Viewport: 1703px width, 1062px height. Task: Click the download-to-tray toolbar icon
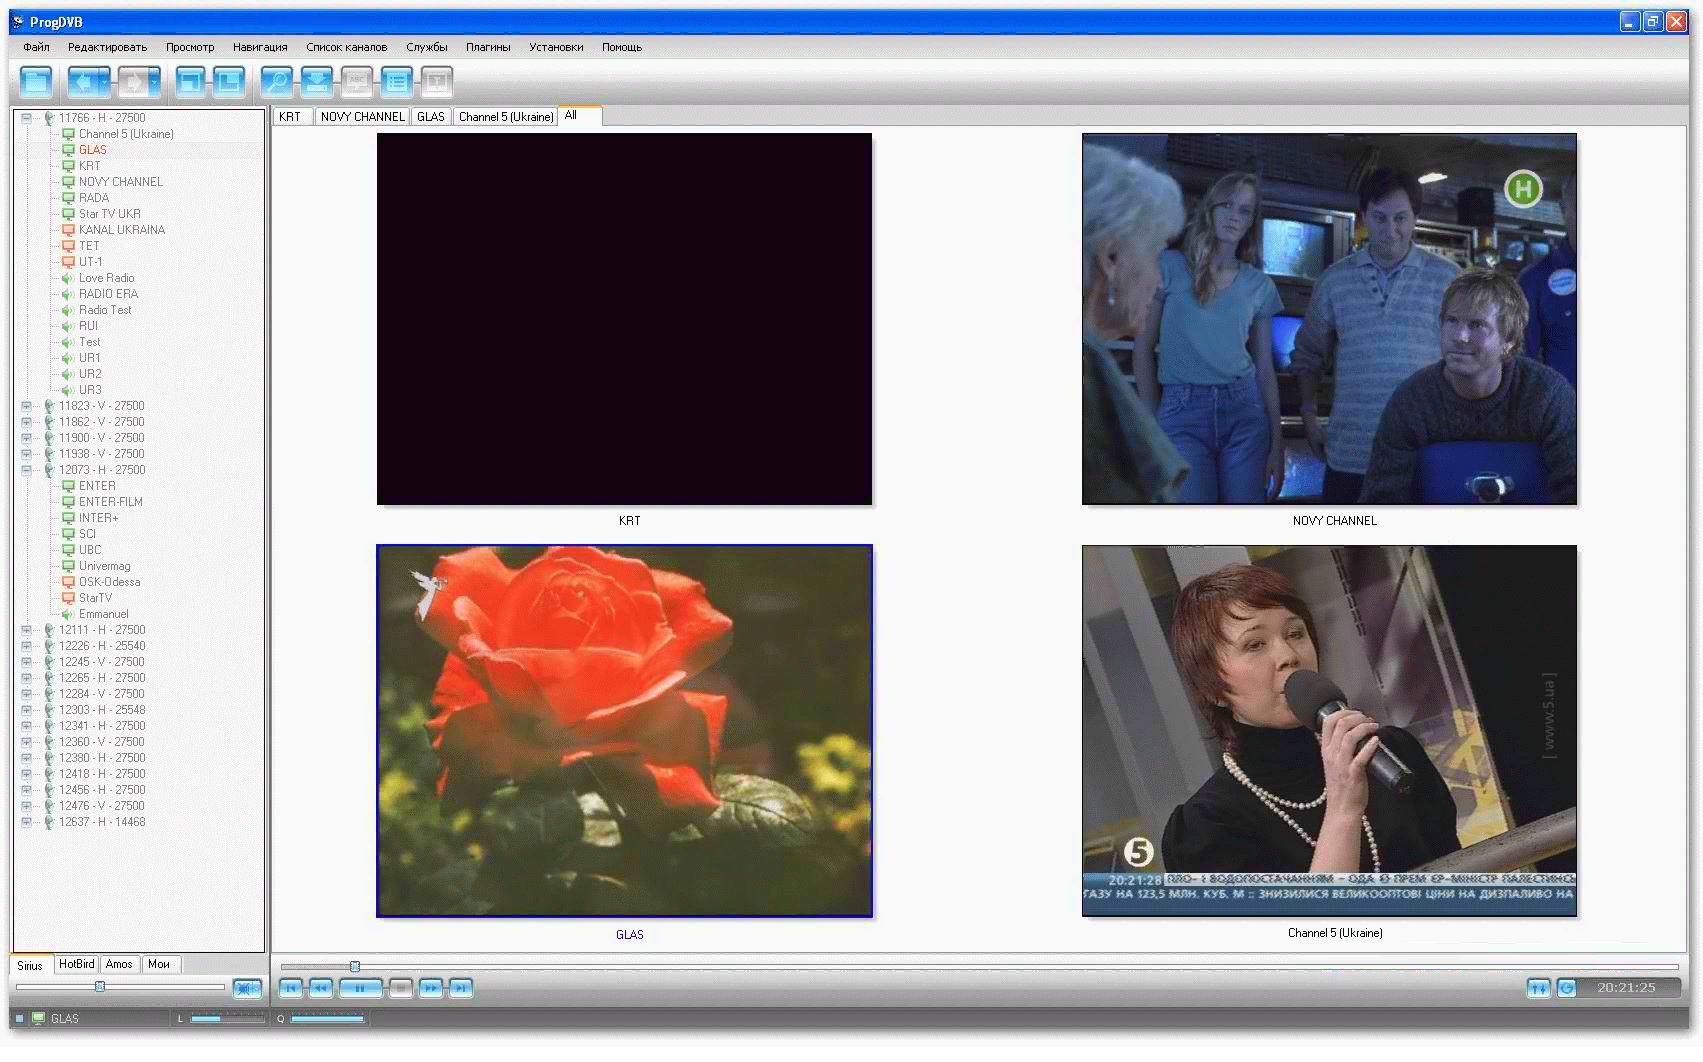coord(317,82)
